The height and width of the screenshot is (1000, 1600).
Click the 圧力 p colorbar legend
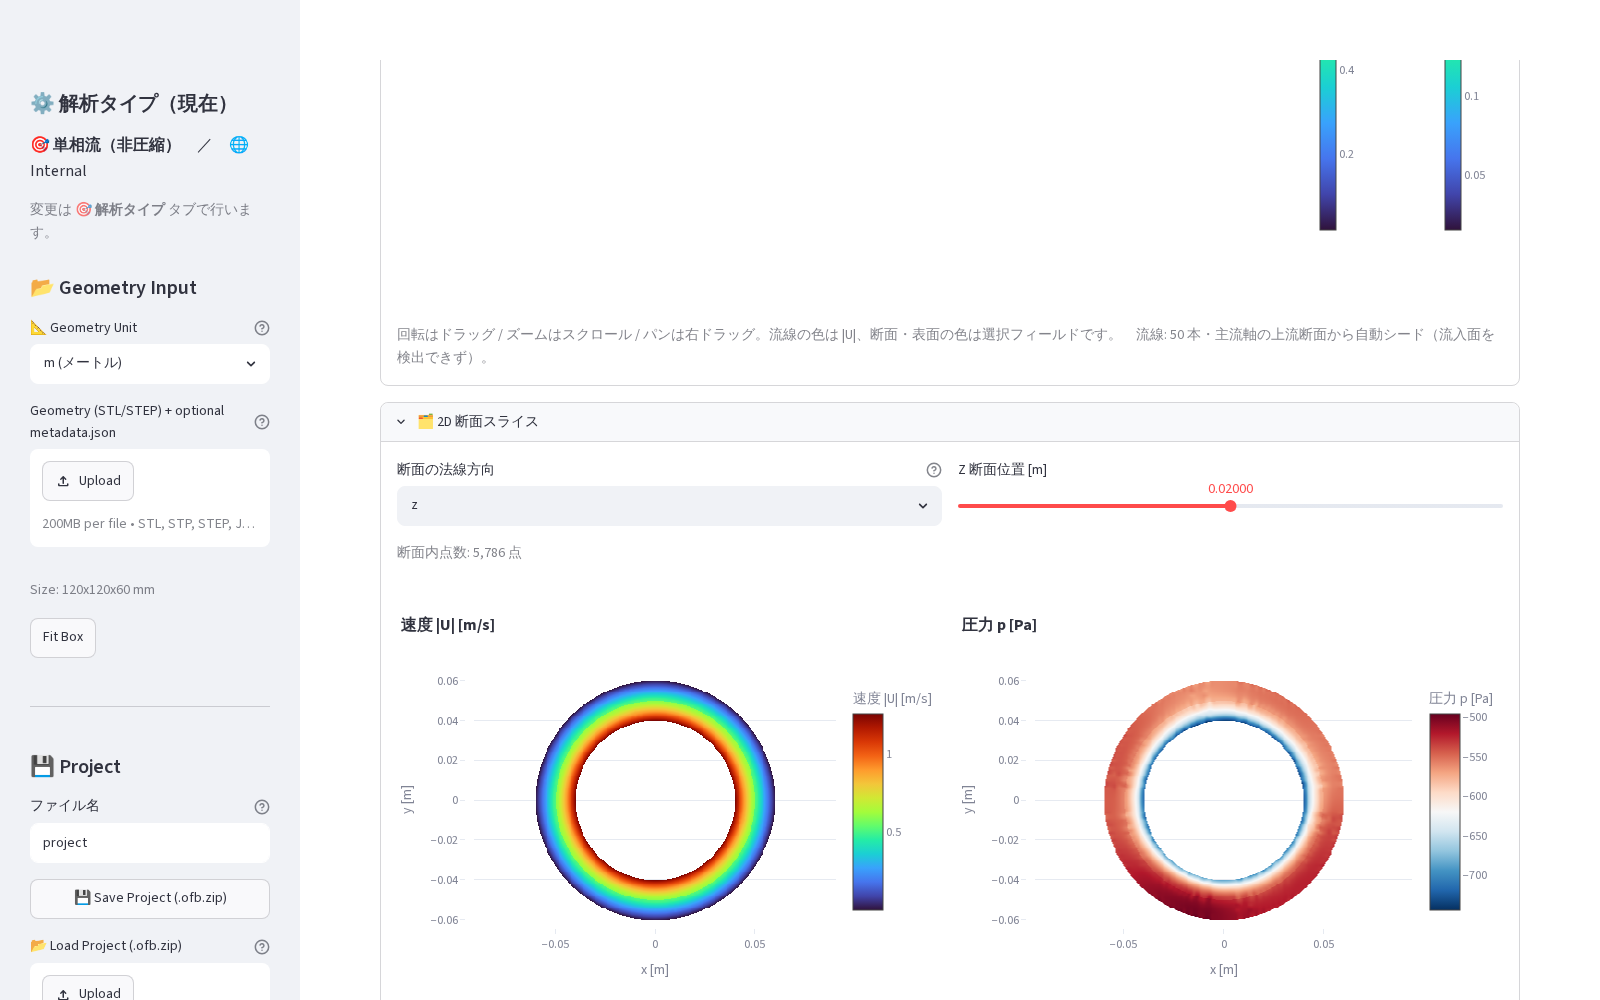(x=1445, y=812)
